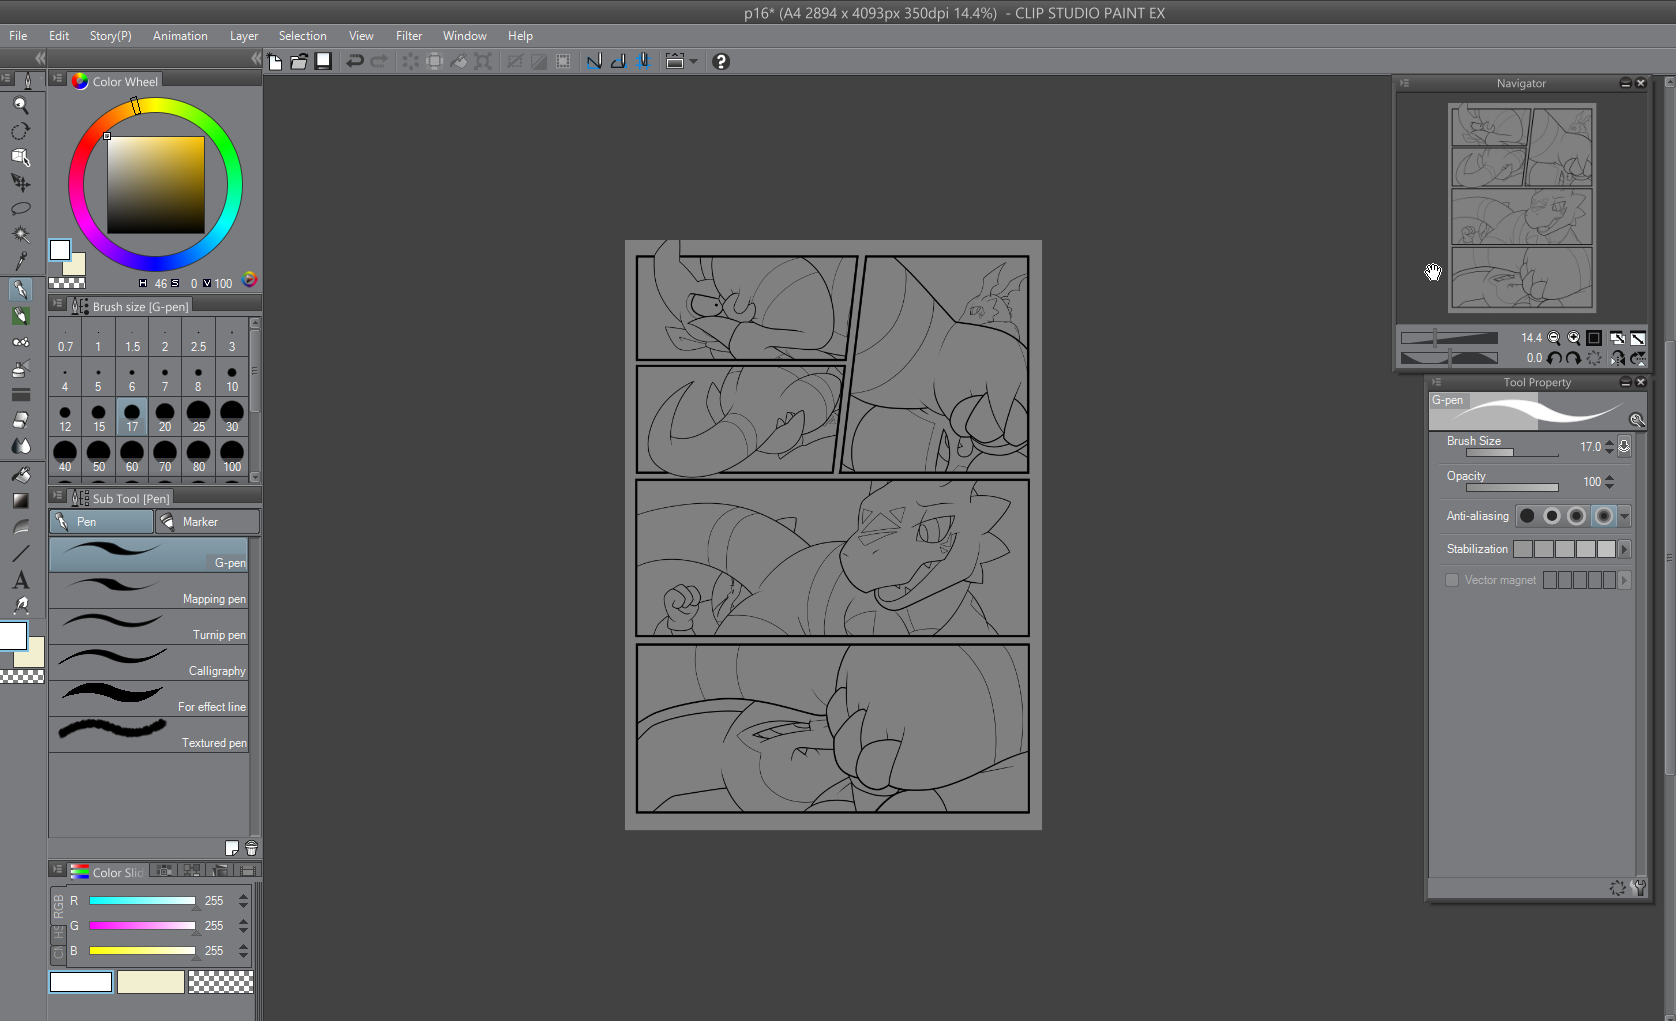Choose the Turnip pen sub tool

coord(148,626)
